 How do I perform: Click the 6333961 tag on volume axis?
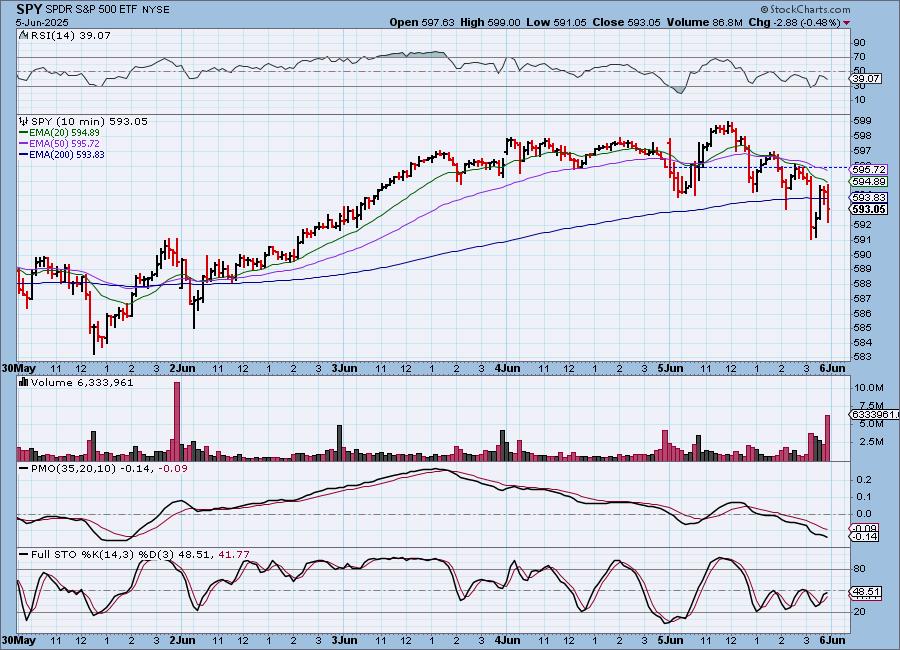point(874,415)
